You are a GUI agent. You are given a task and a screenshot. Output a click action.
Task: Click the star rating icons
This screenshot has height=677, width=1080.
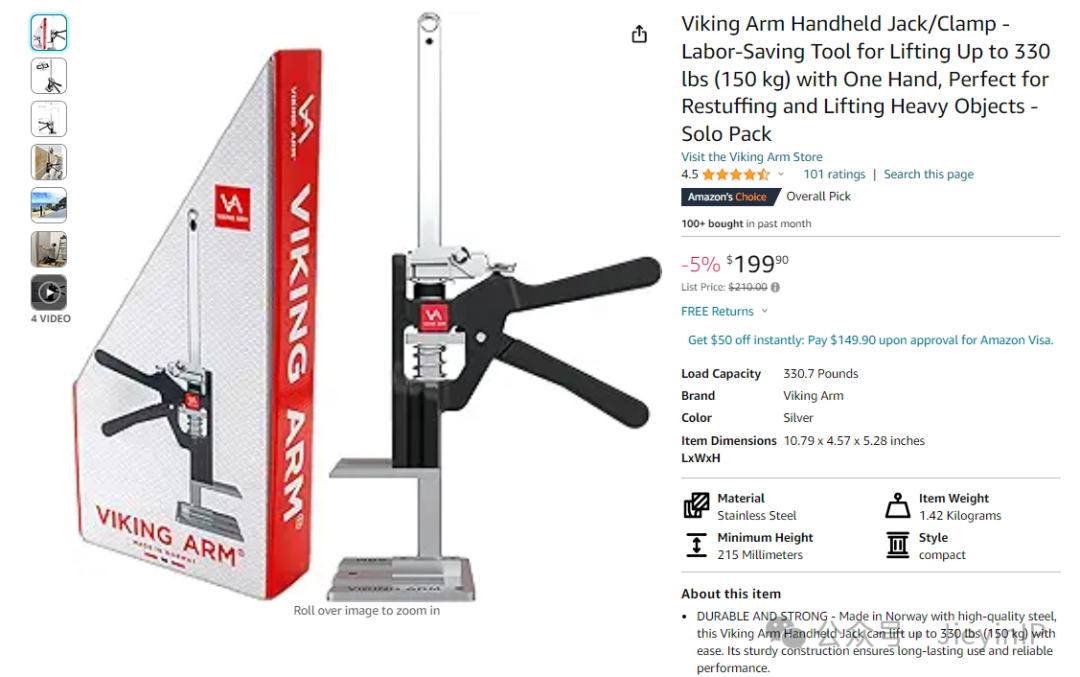tap(736, 175)
